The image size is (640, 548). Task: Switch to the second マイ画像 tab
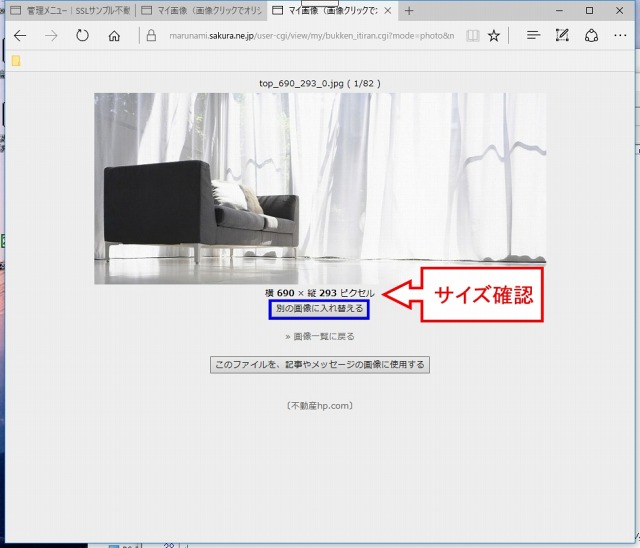[202, 11]
